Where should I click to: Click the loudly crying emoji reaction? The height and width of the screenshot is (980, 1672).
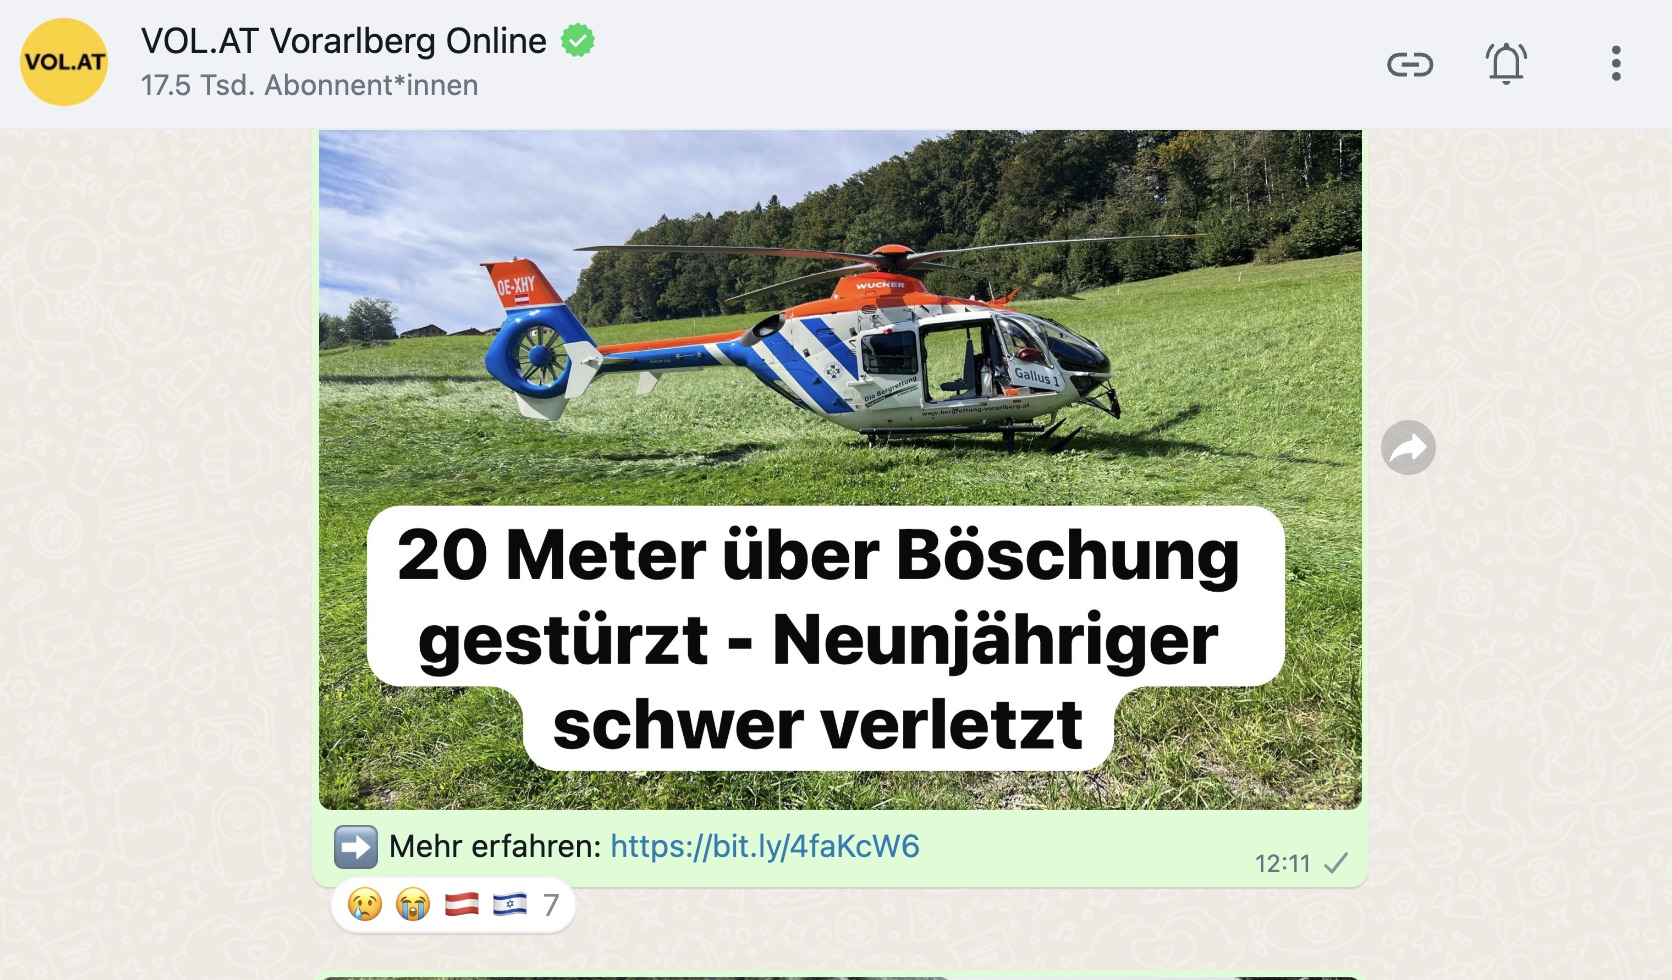click(413, 905)
